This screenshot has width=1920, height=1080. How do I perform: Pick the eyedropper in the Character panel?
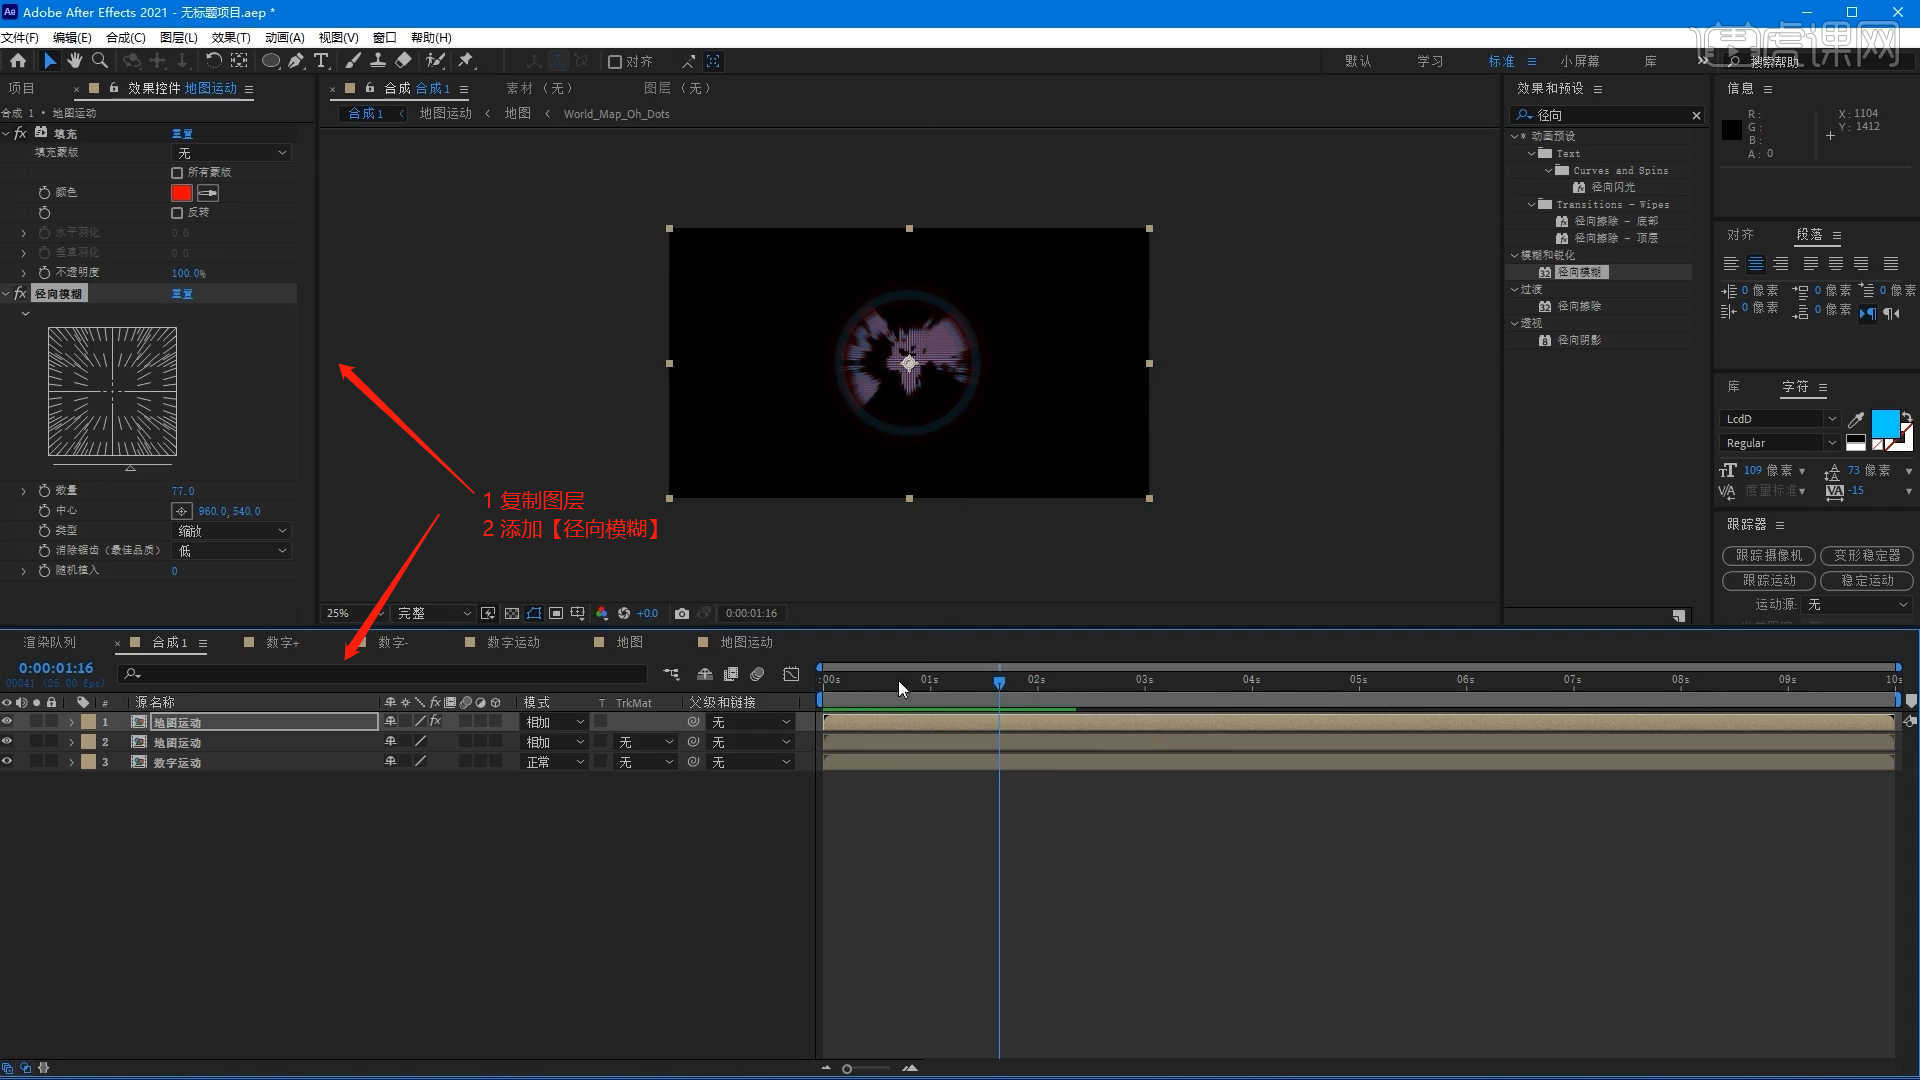[1856, 419]
